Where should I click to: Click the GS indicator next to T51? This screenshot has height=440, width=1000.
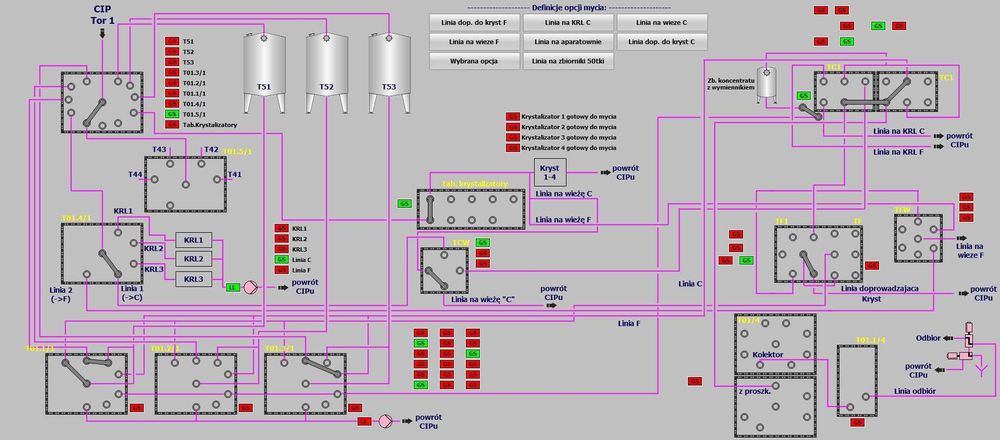pyautogui.click(x=172, y=41)
